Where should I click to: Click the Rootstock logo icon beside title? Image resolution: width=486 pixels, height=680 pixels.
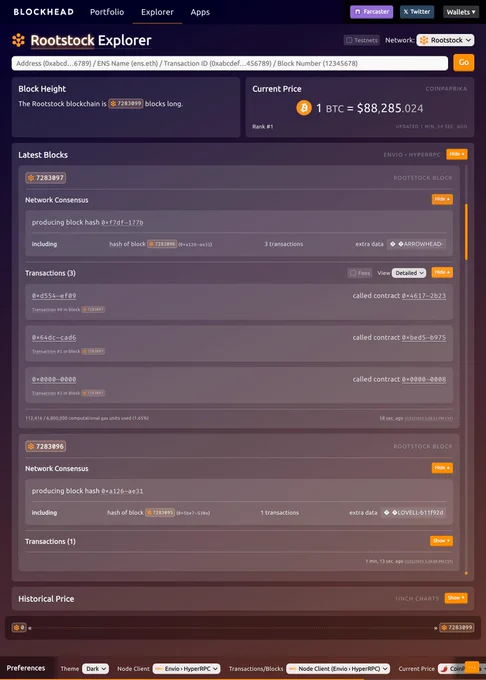[18, 40]
